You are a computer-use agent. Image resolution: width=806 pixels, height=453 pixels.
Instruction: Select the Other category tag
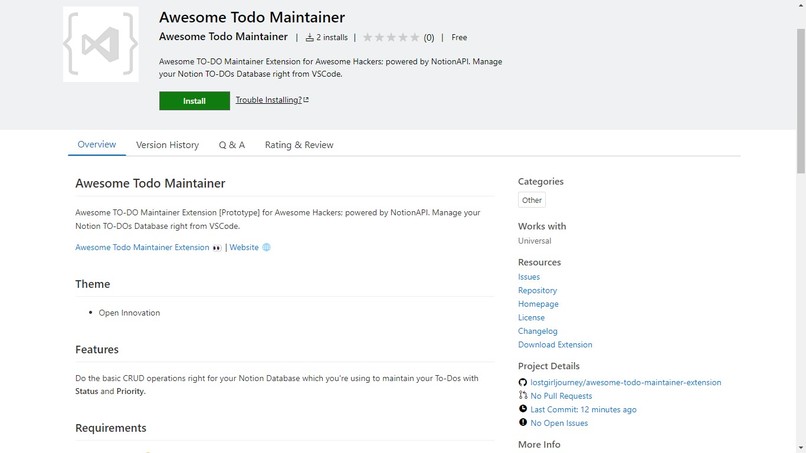coord(532,200)
